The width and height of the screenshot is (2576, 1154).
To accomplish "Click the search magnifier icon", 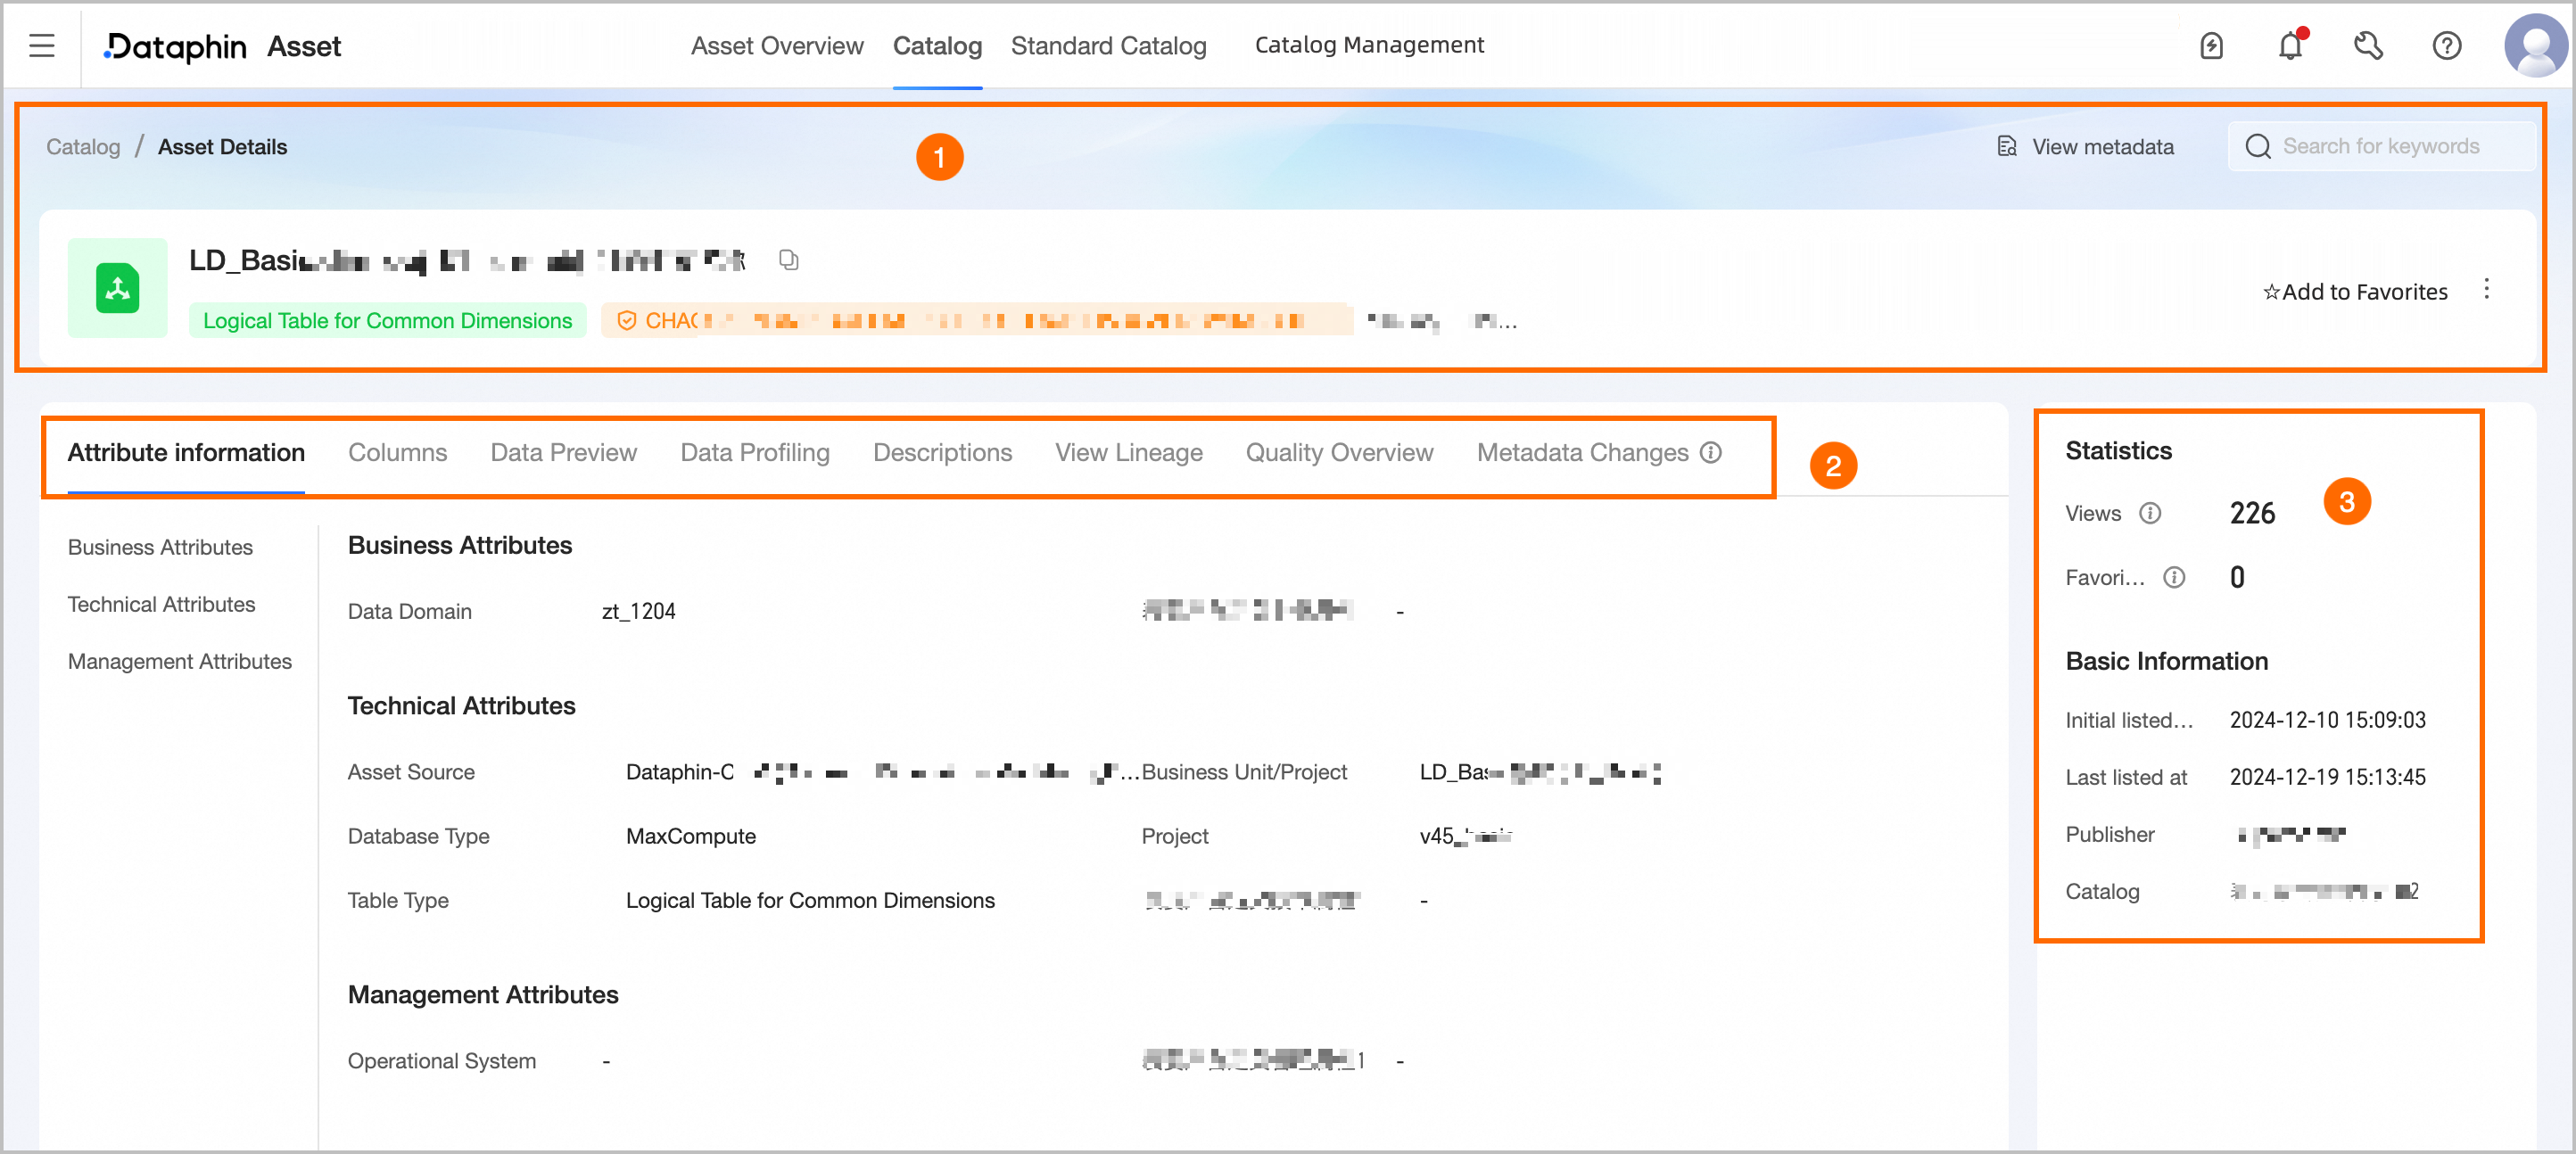I will tap(2258, 147).
